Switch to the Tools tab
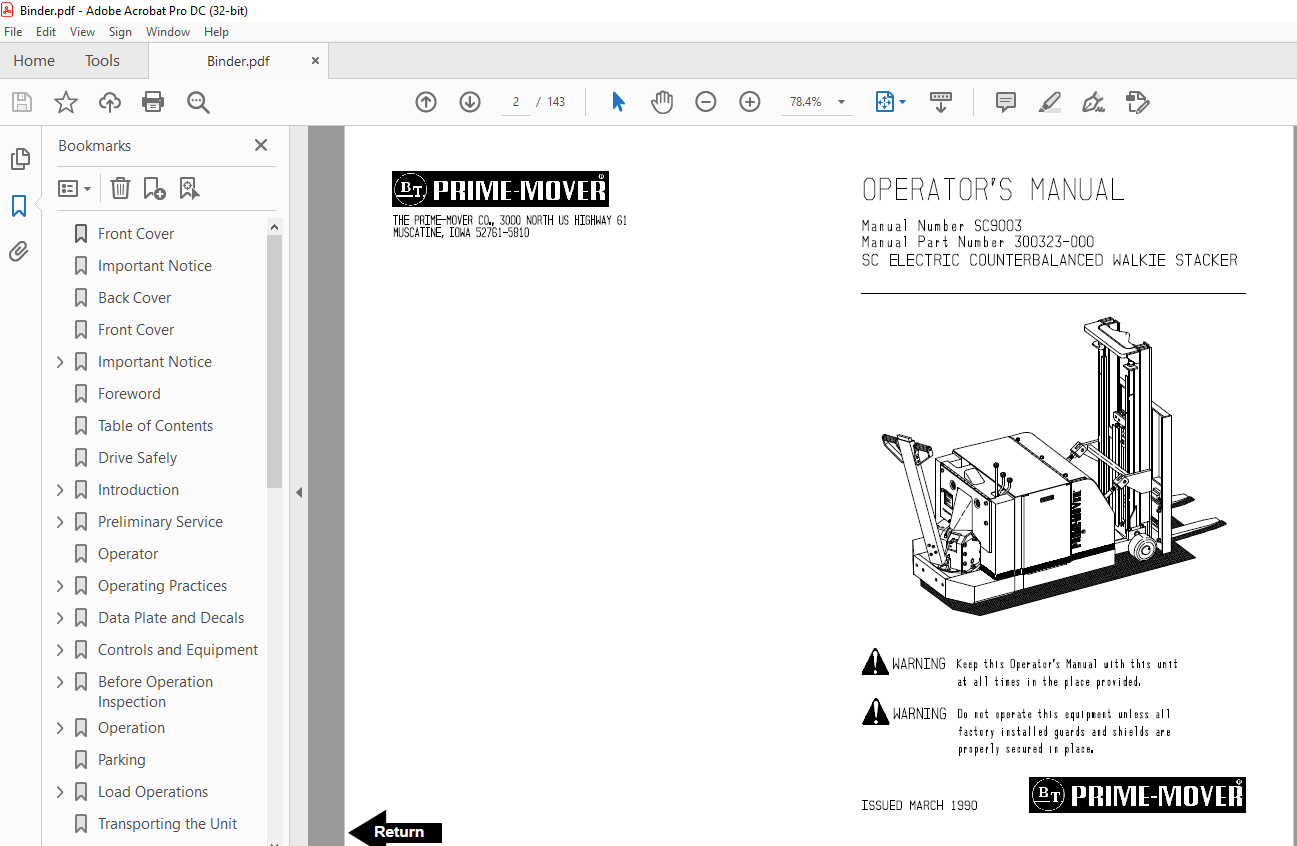This screenshot has height=846, width=1297. click(102, 61)
